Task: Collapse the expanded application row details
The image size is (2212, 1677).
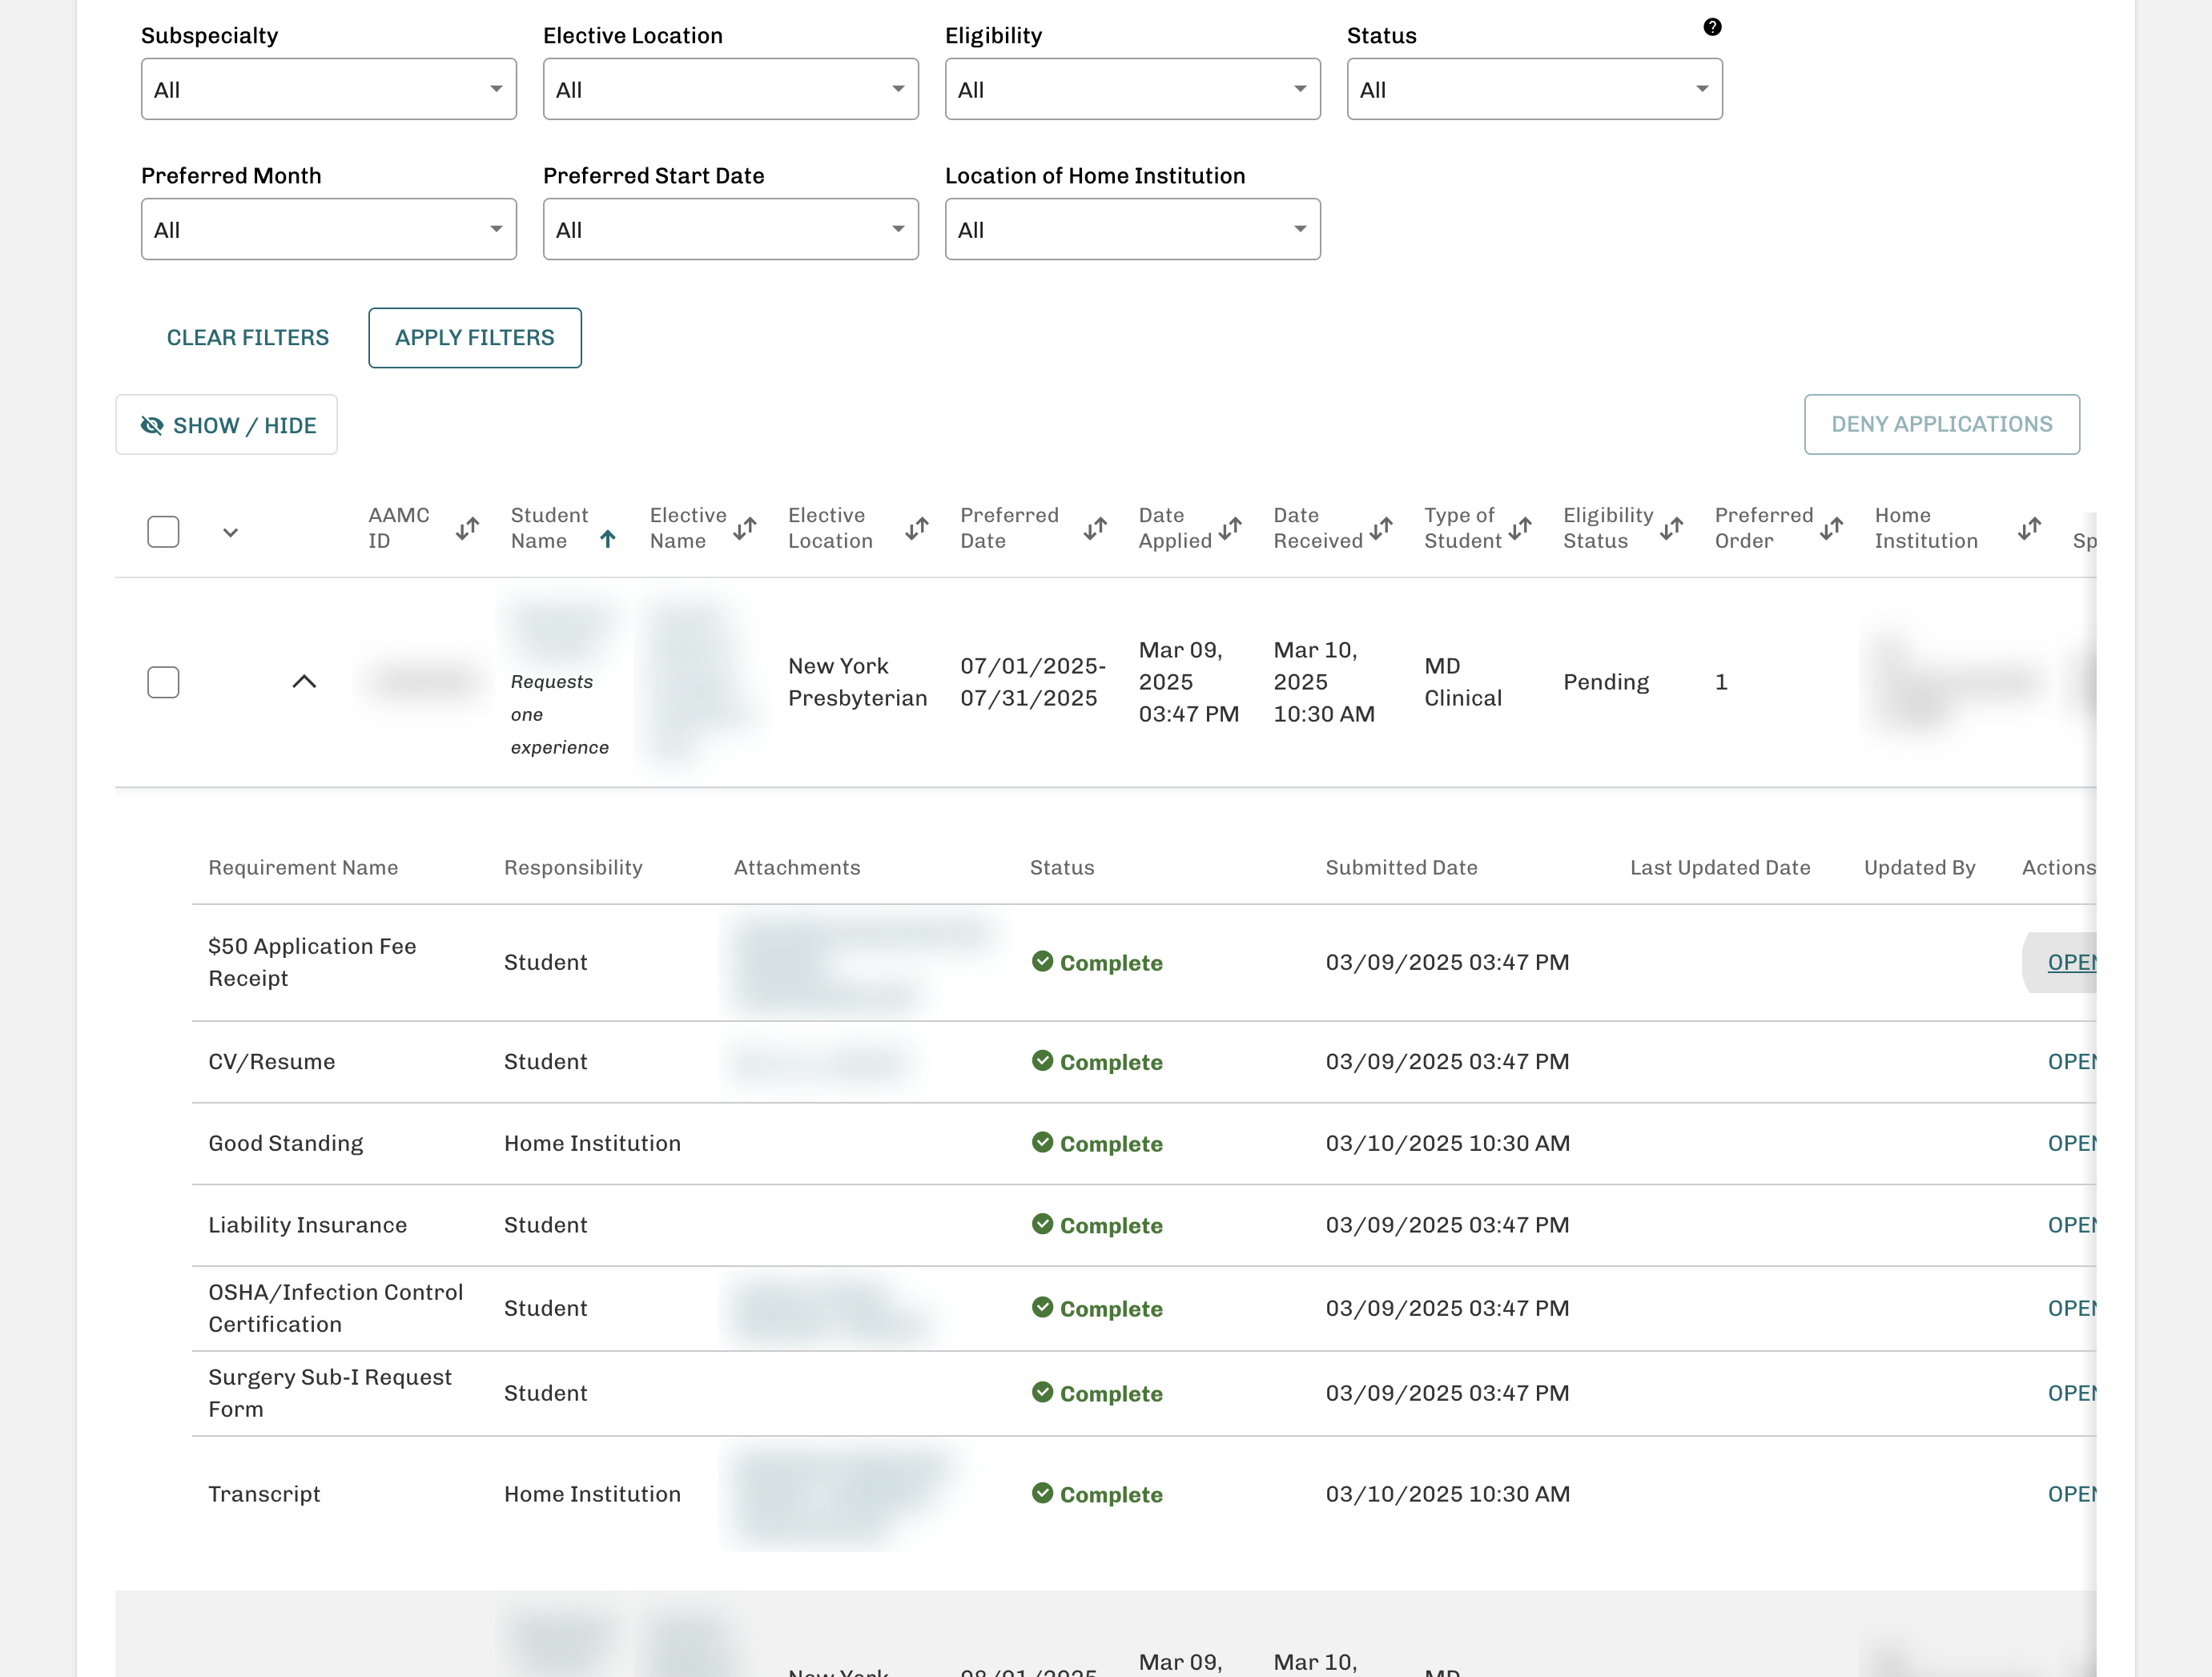Action: coord(304,682)
